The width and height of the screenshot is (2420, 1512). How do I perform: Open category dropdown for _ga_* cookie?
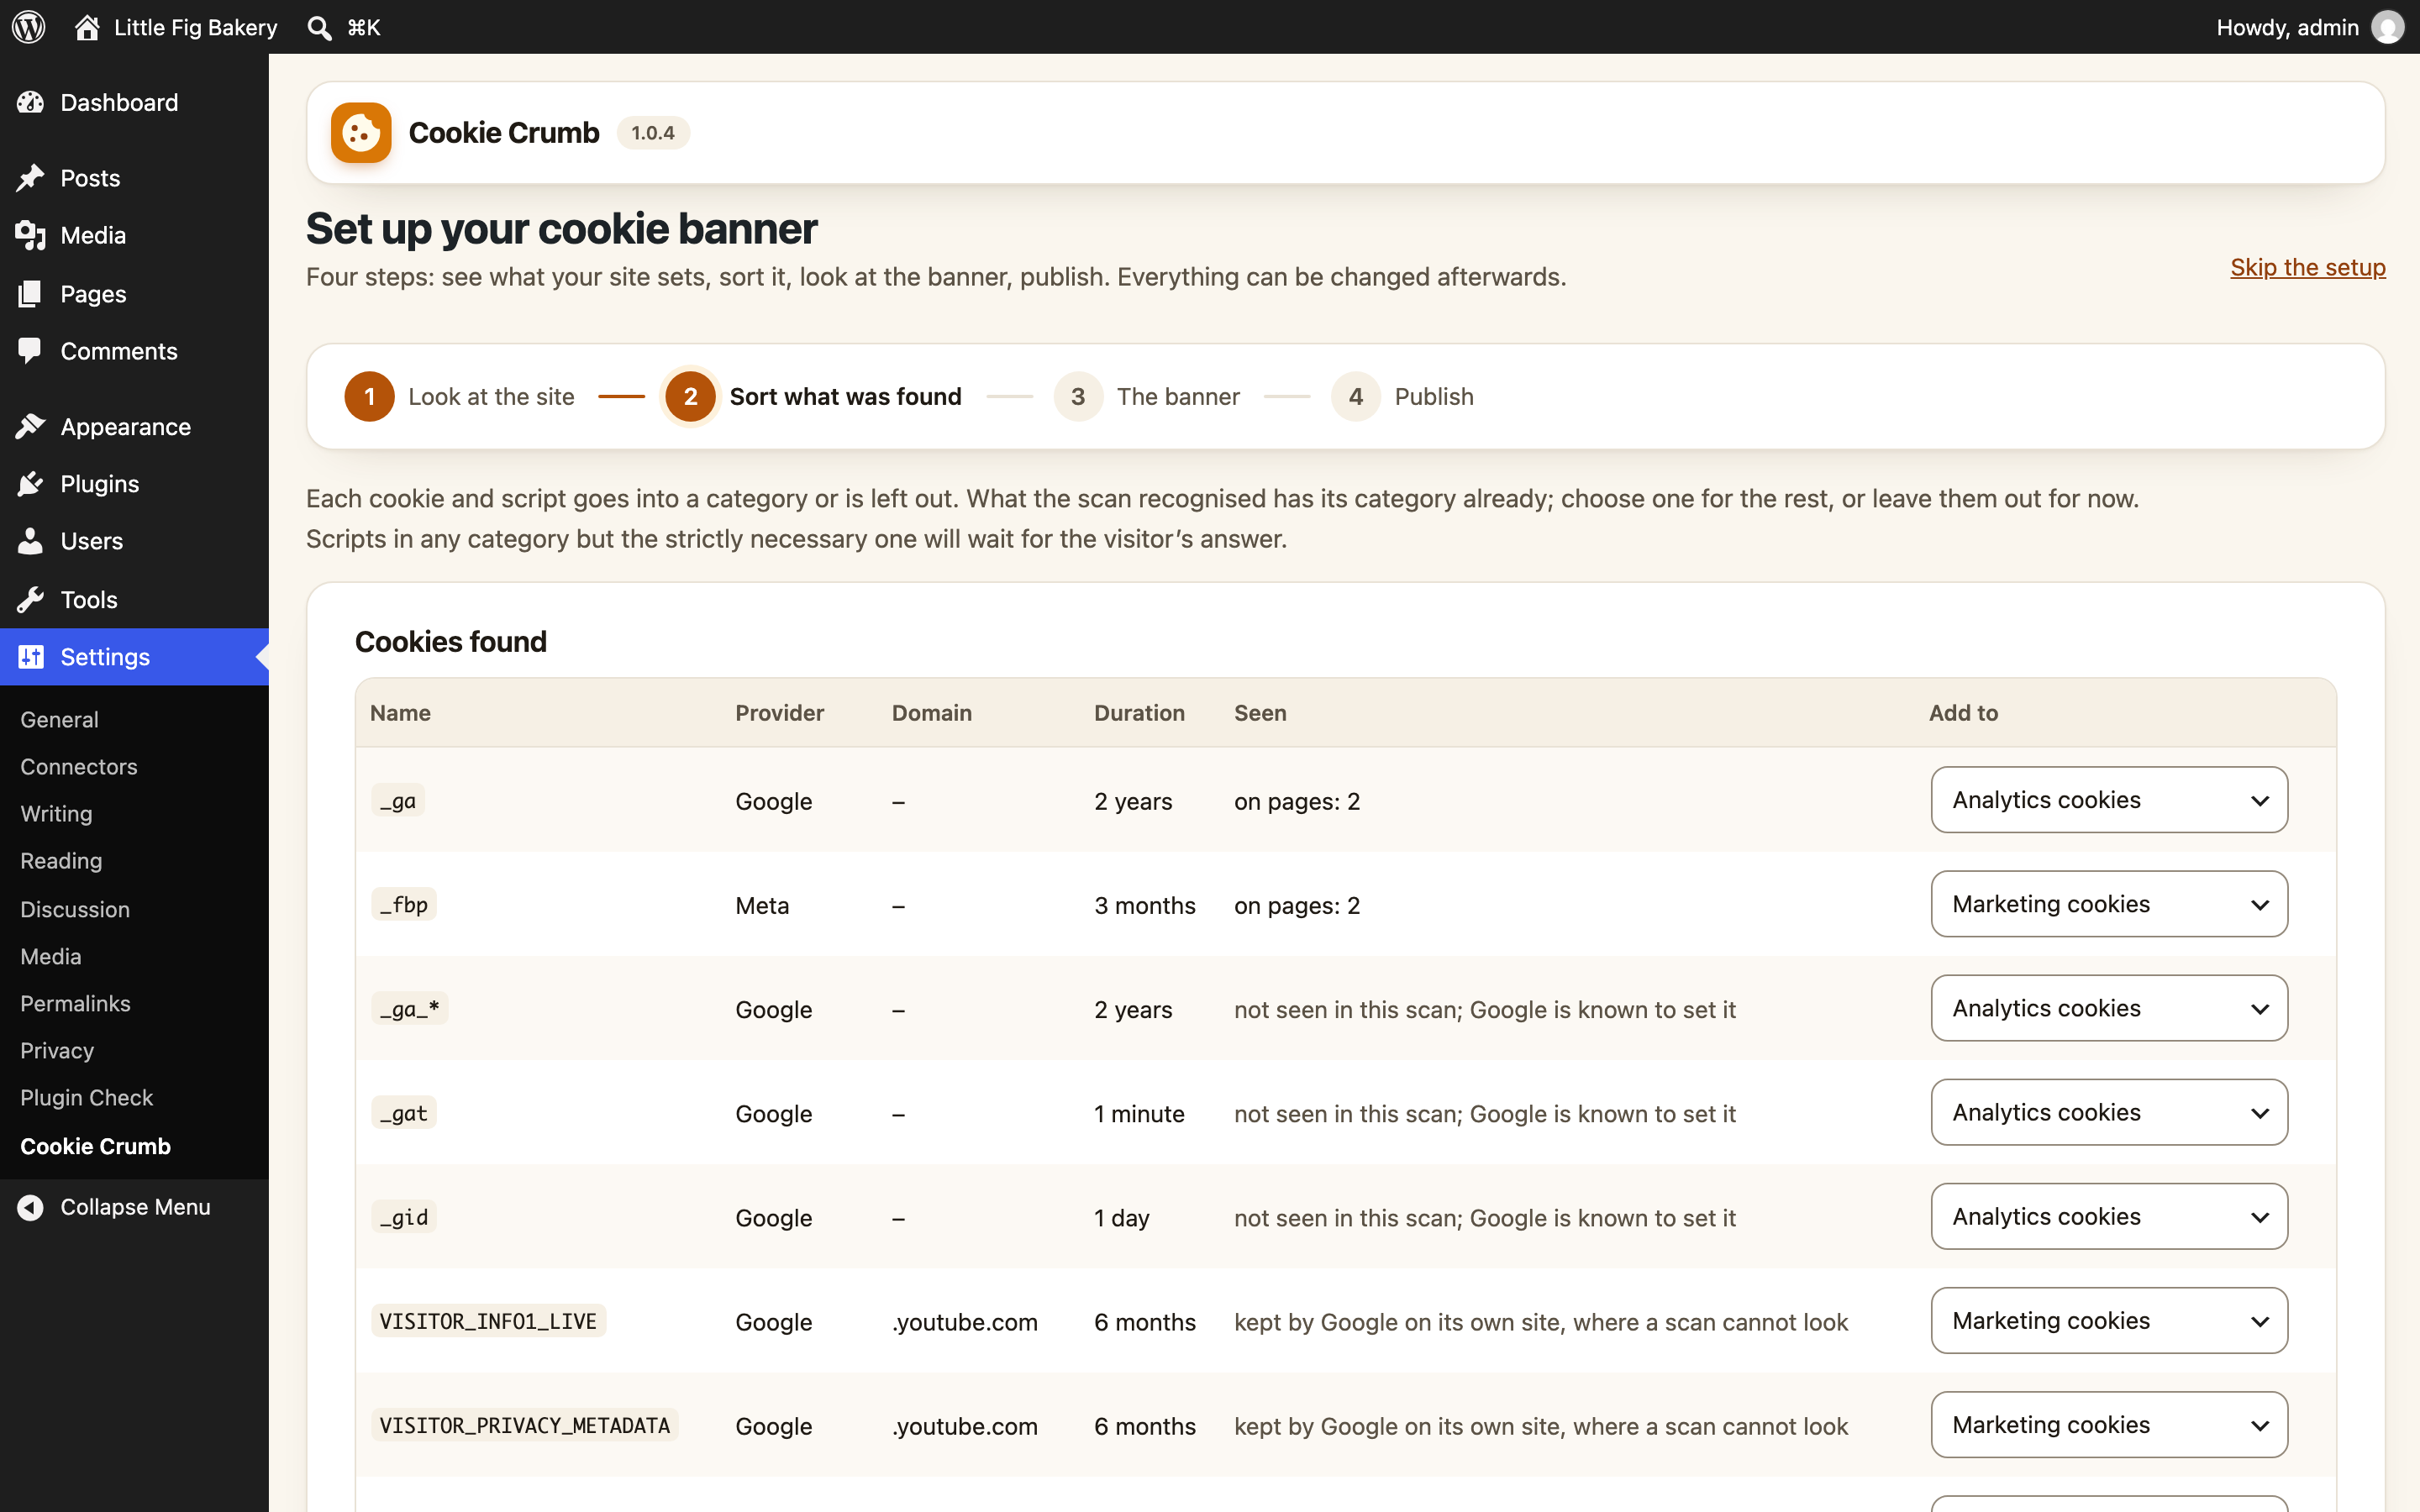click(2109, 1008)
